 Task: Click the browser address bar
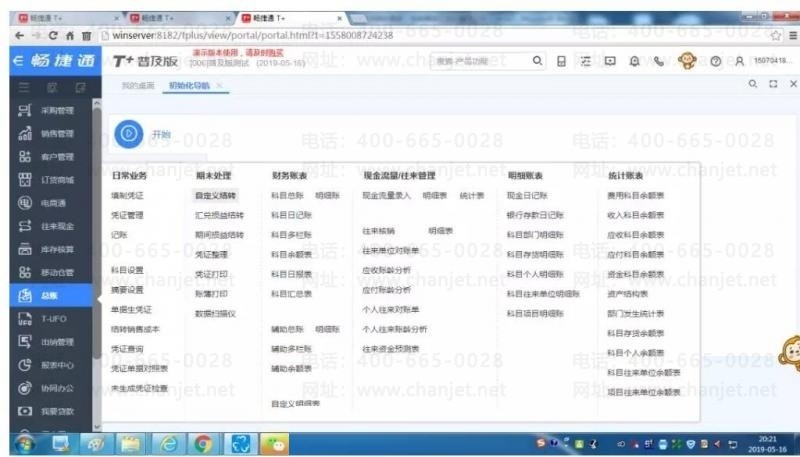[x=434, y=35]
